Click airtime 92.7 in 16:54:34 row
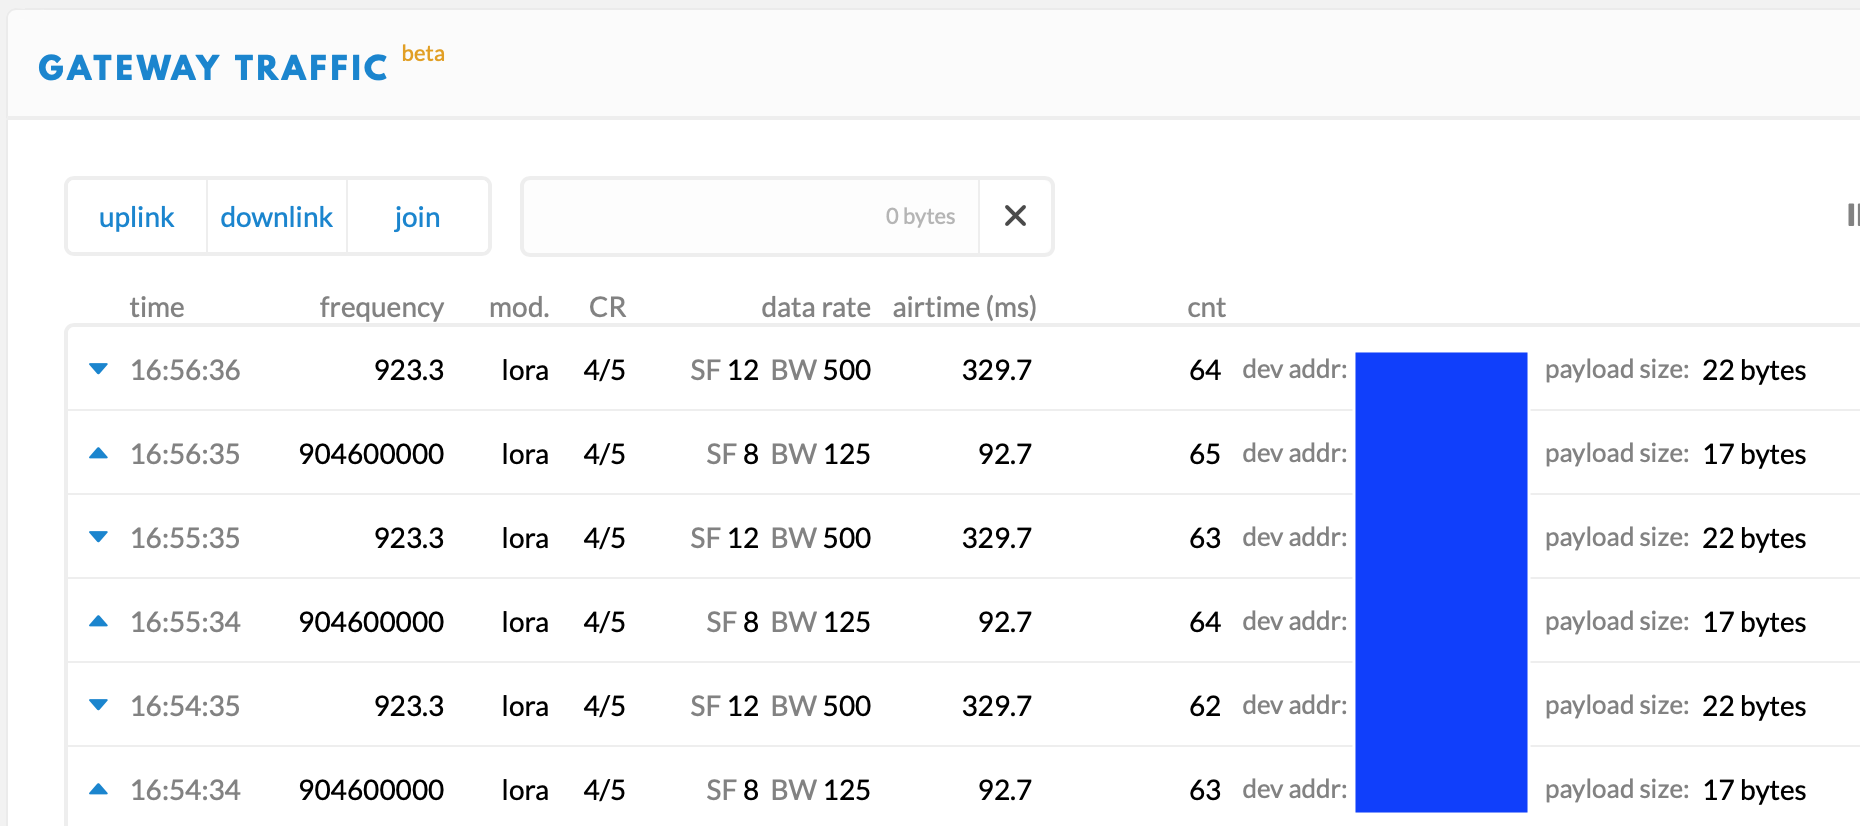 1004,790
